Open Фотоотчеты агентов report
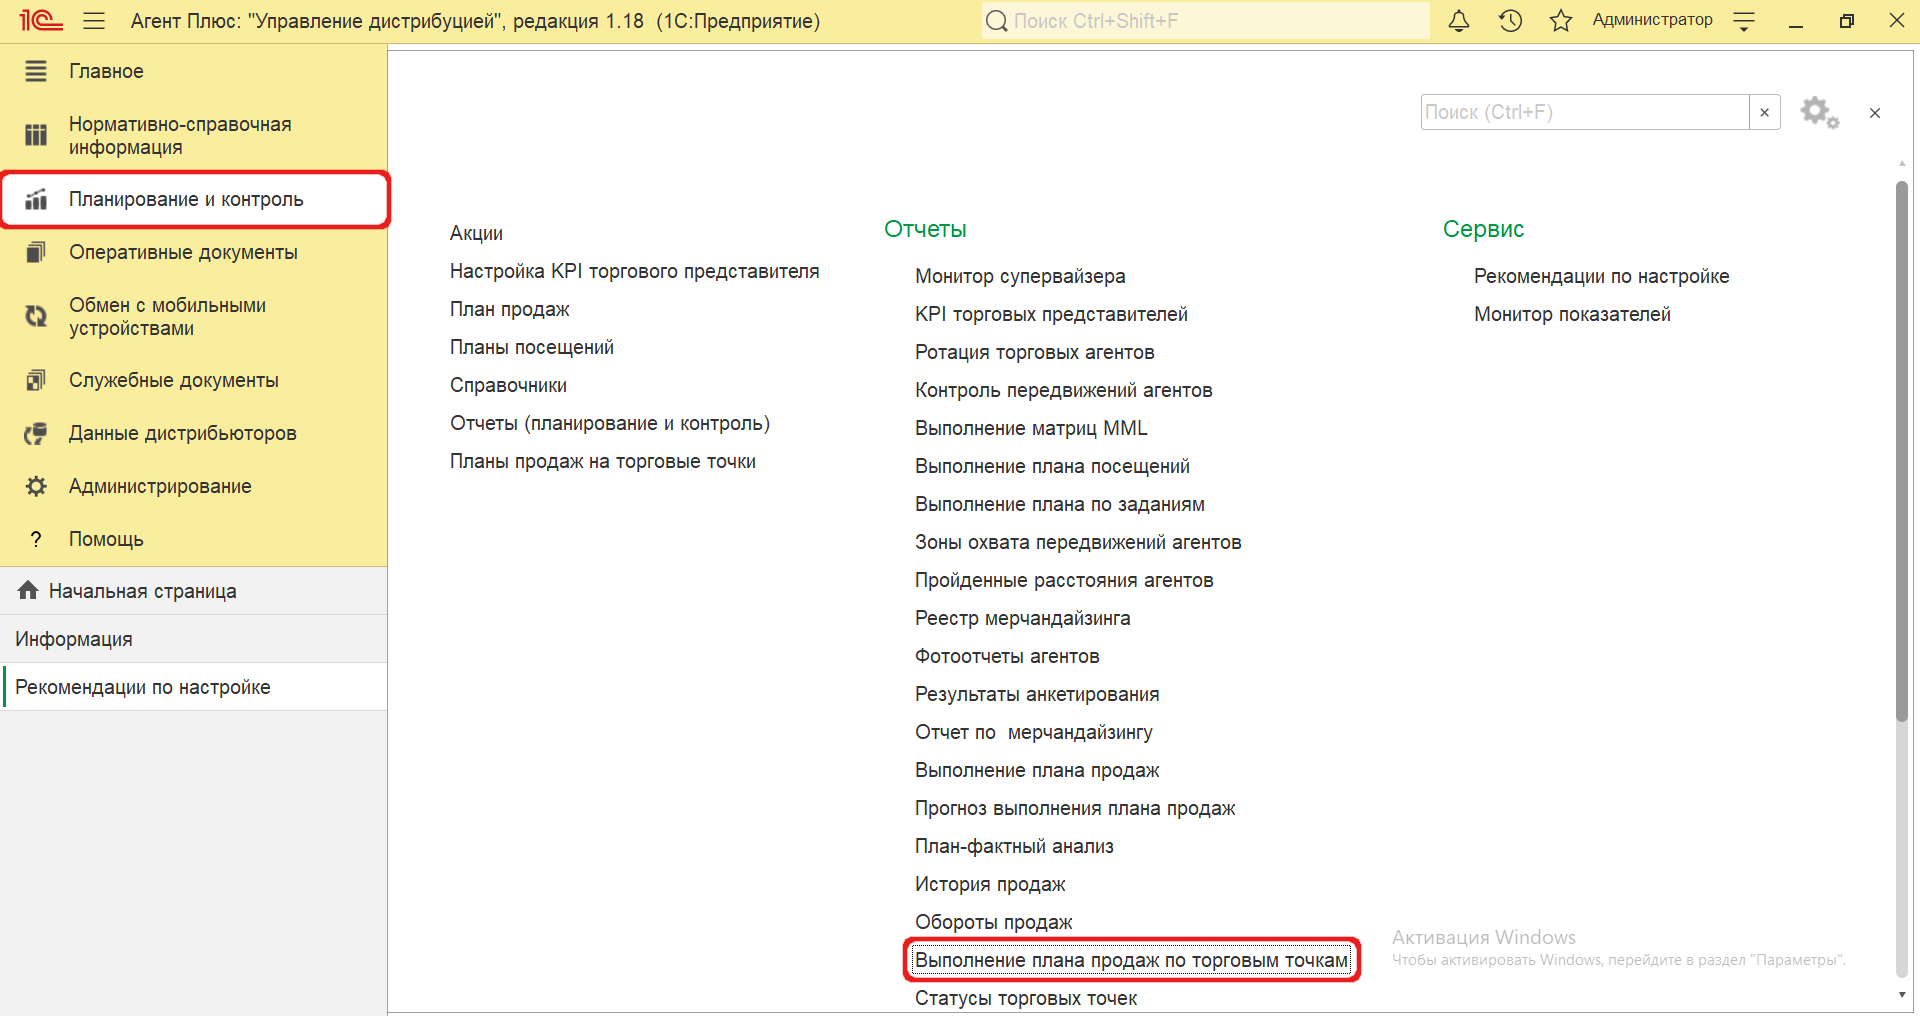Screen dimensions: 1920x1016 [1007, 656]
